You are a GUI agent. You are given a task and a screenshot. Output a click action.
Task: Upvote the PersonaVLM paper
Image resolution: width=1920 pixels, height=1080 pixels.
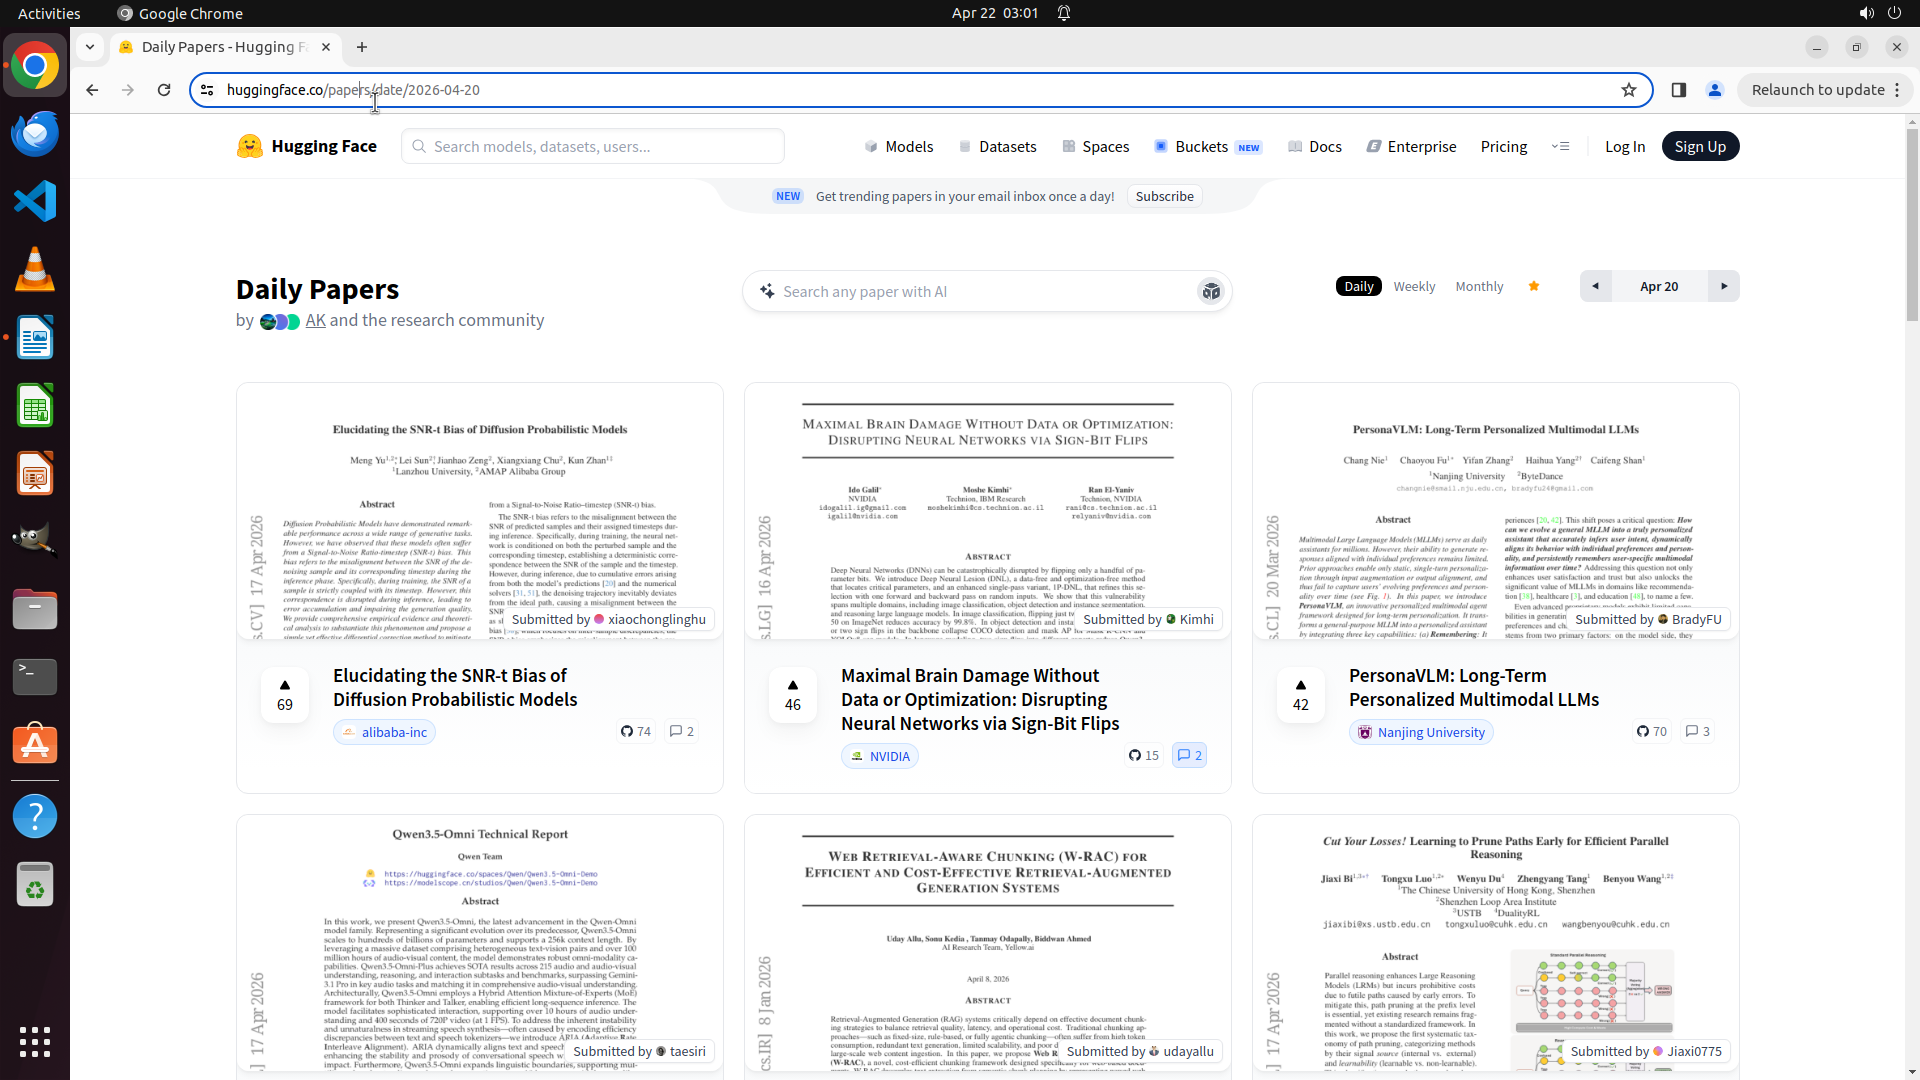click(x=1301, y=695)
